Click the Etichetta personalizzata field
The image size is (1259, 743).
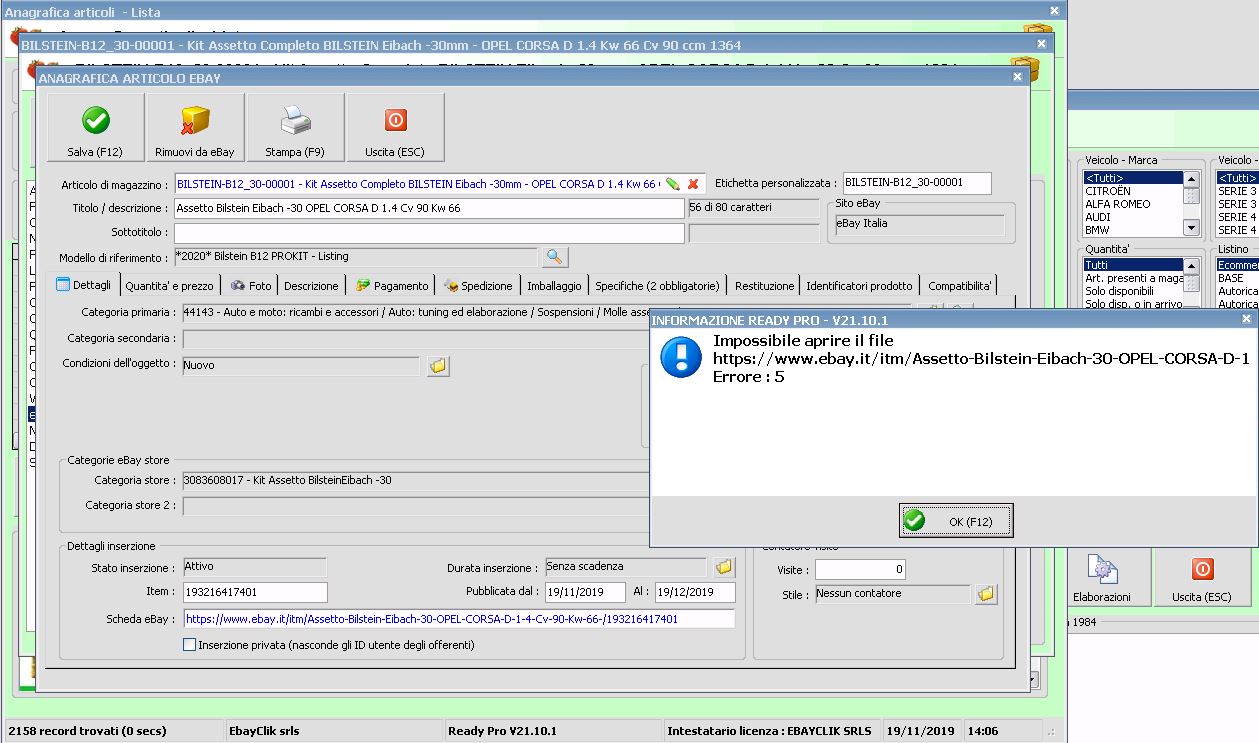917,183
